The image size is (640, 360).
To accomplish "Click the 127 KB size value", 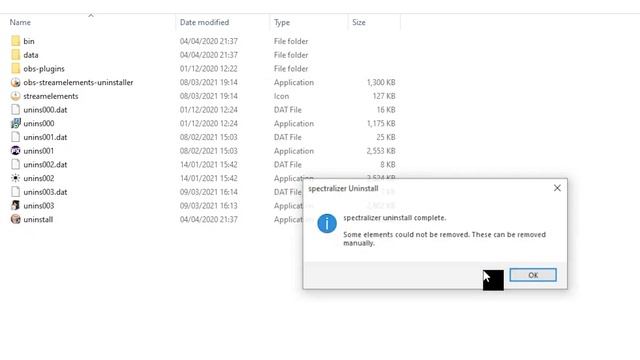I will (384, 96).
